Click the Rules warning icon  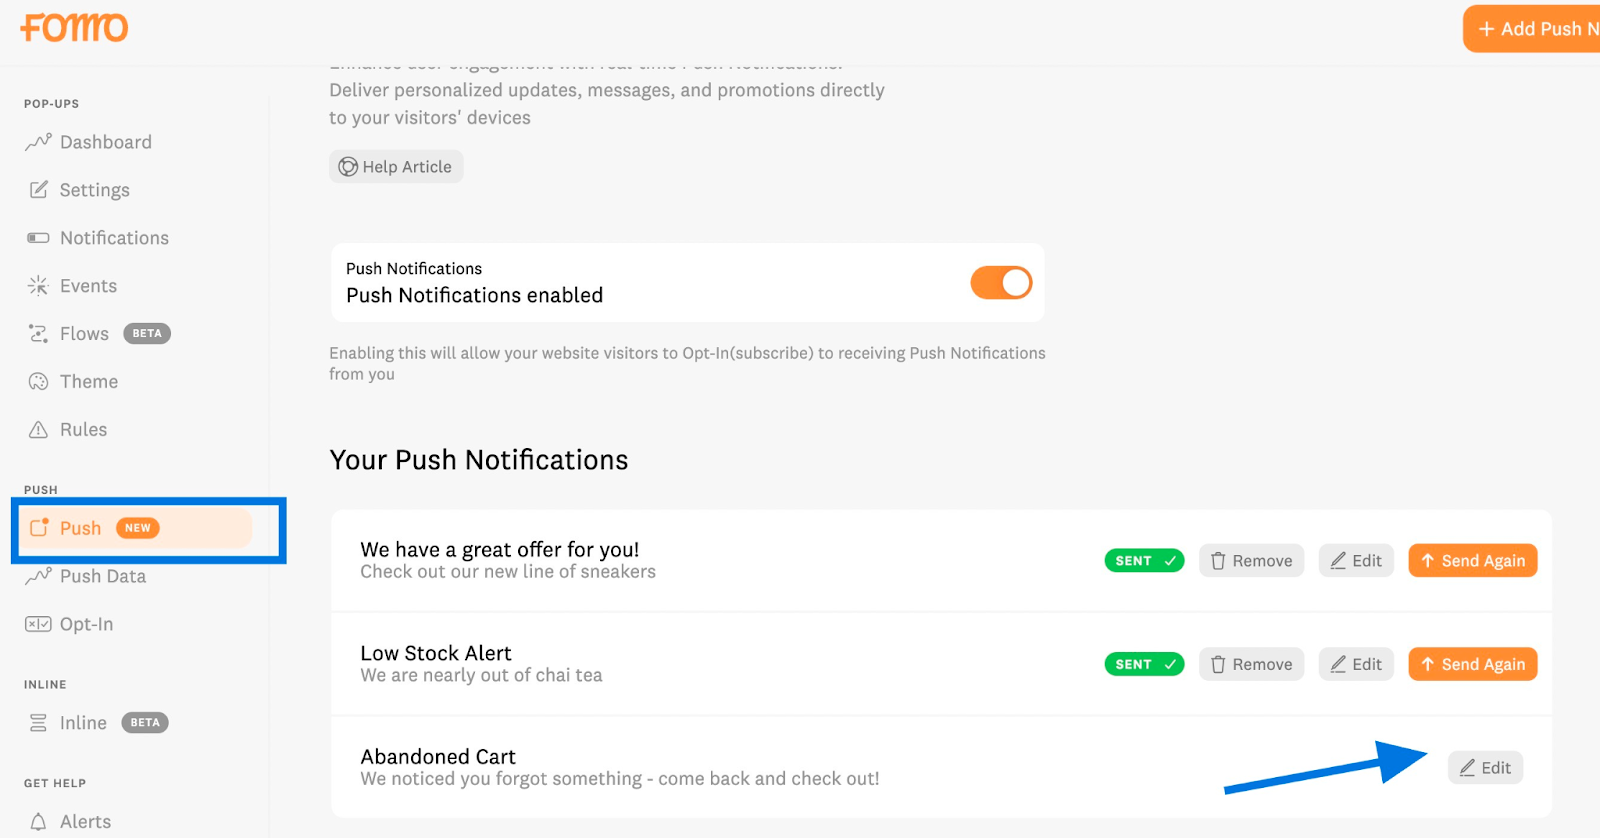[38, 429]
